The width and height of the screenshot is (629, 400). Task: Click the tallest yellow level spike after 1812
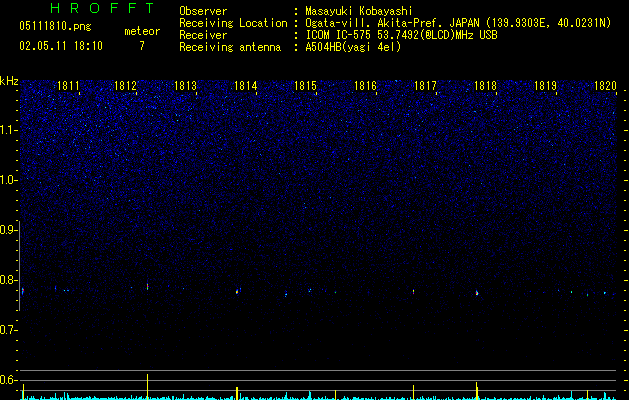[147, 386]
